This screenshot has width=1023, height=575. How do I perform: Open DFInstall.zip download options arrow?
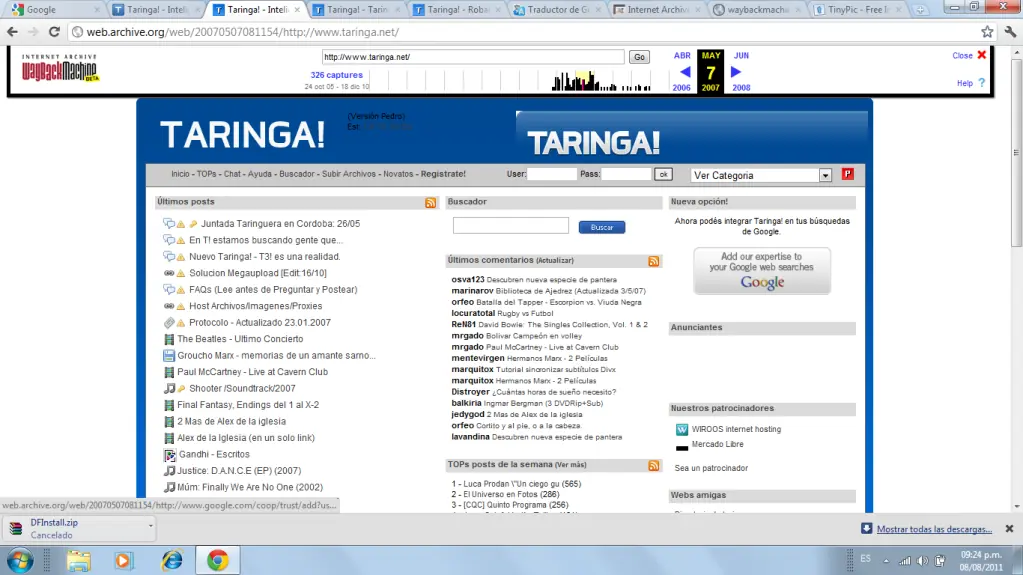(151, 525)
